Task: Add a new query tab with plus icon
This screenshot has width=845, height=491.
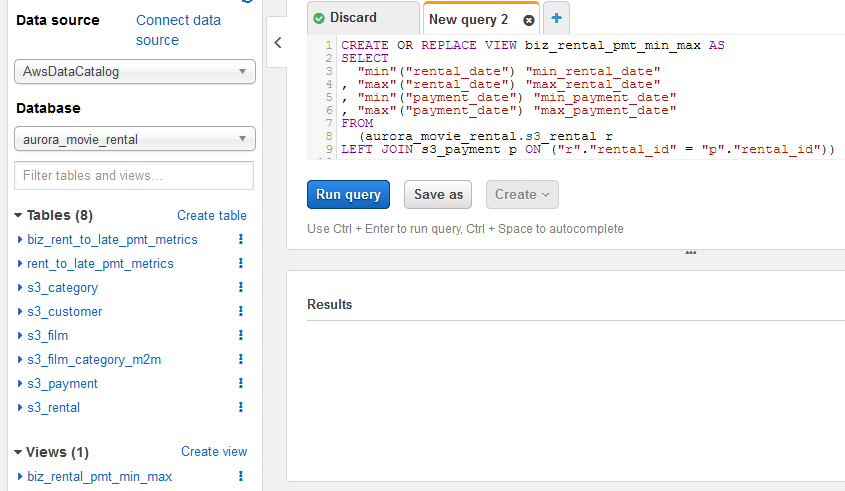Action: click(x=556, y=19)
